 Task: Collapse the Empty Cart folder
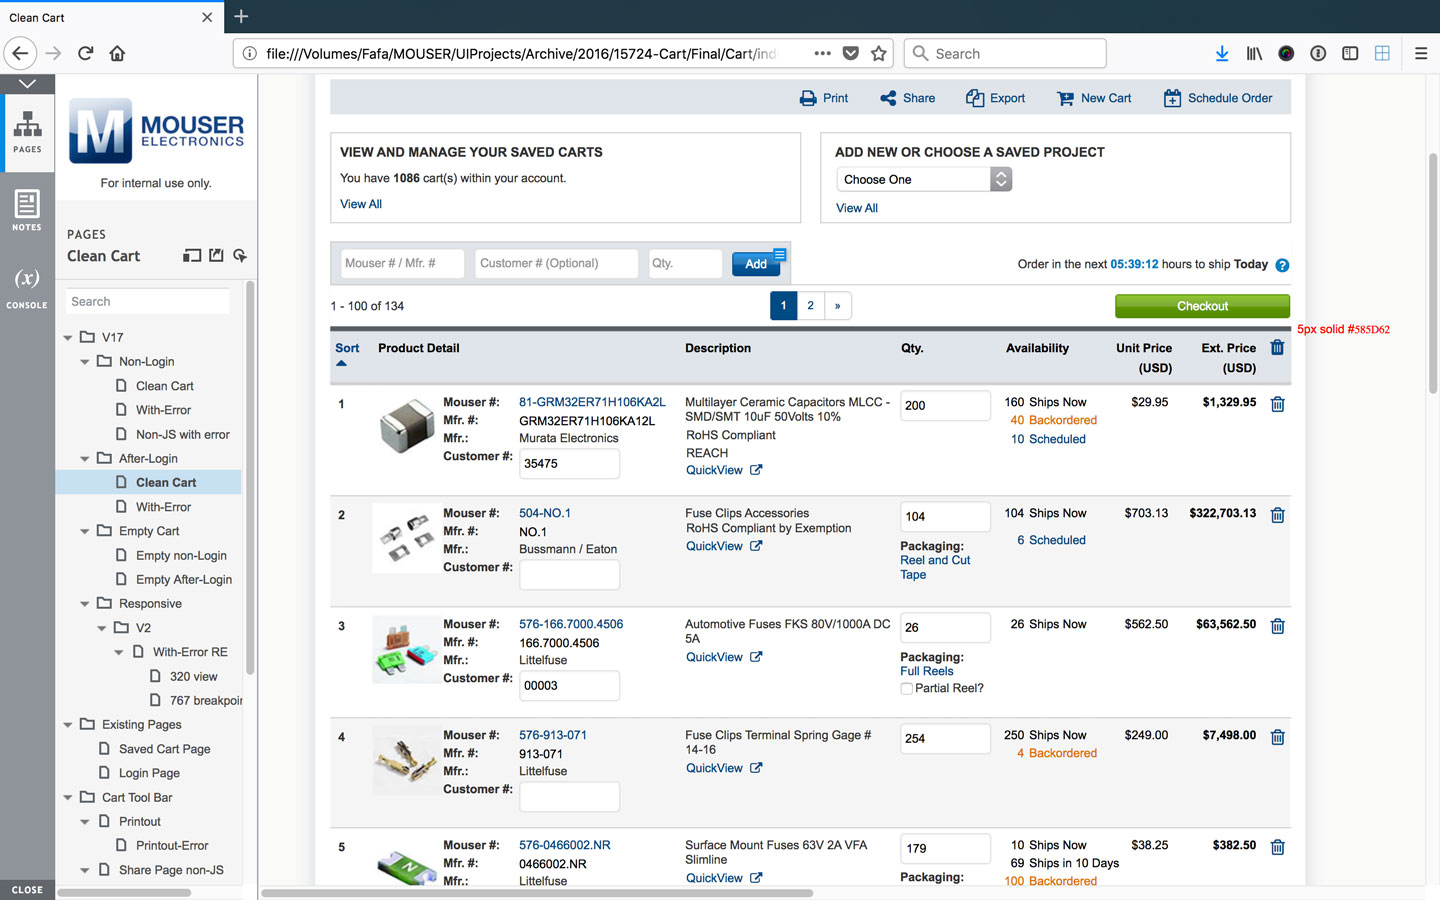85,532
